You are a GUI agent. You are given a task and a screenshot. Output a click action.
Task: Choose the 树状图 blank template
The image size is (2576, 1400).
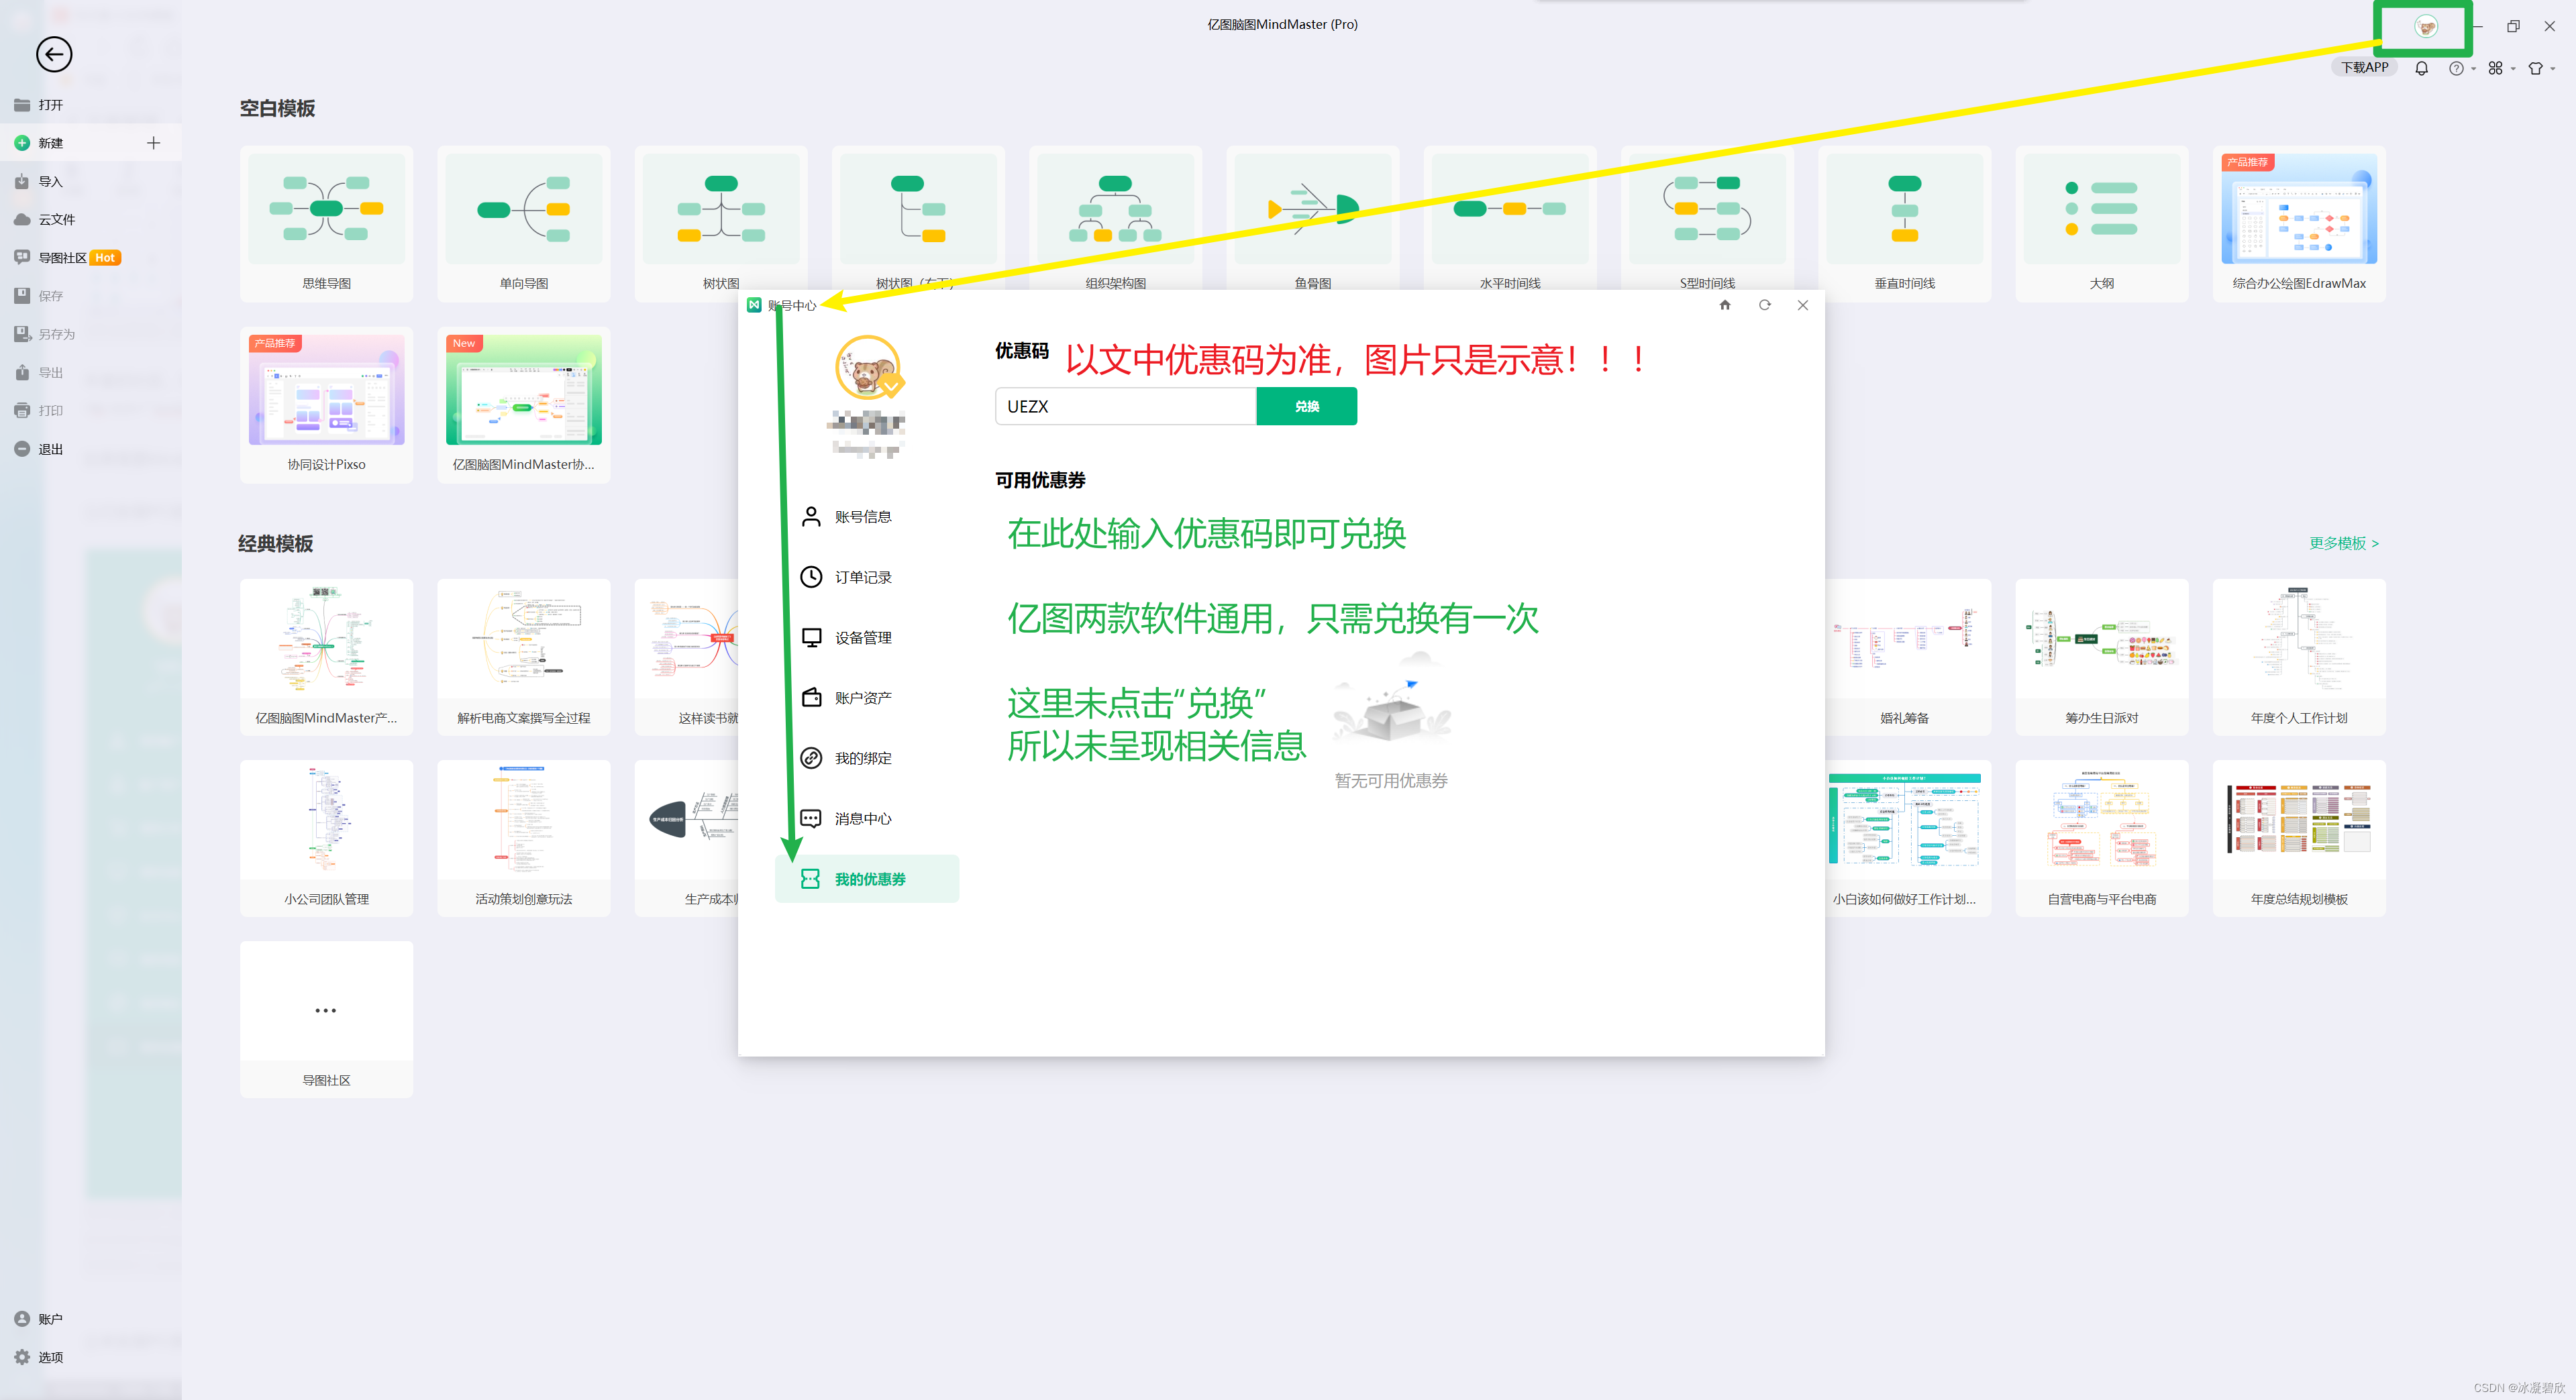point(720,224)
